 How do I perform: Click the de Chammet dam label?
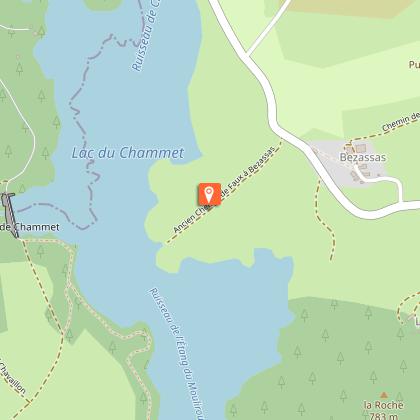click(30, 227)
